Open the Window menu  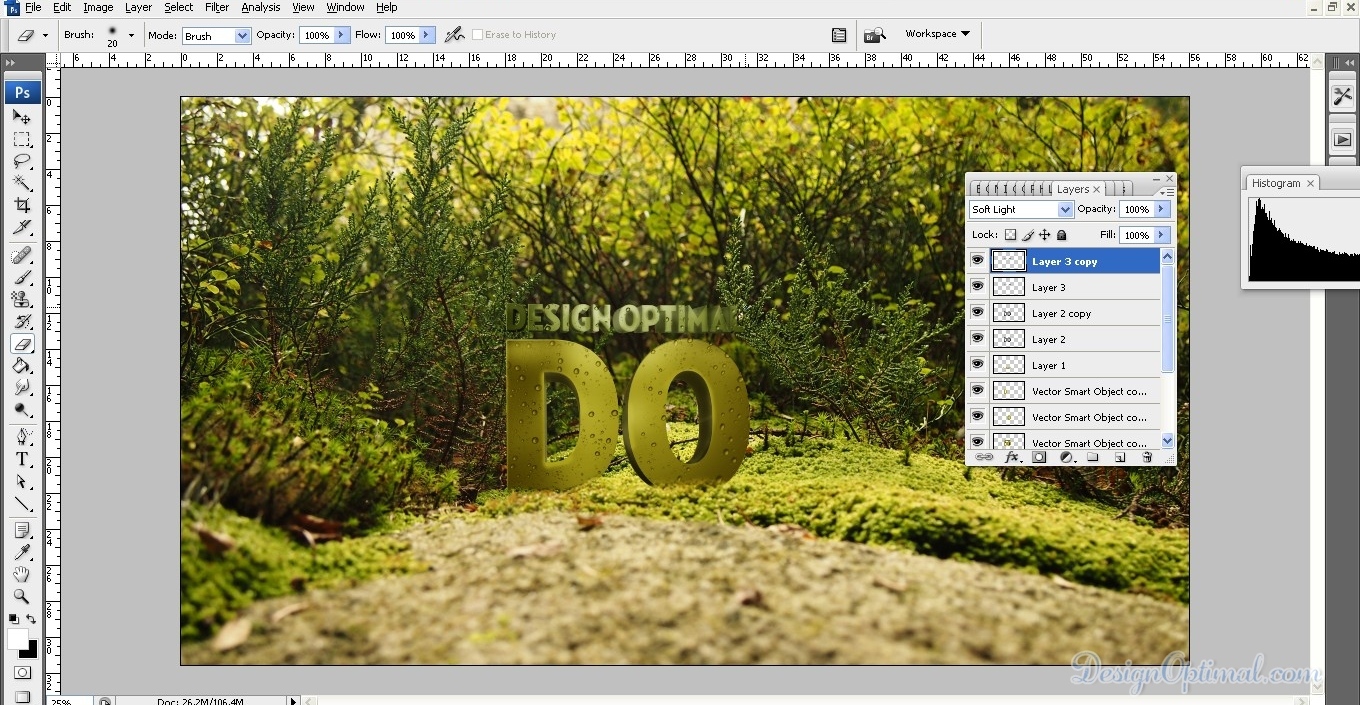pyautogui.click(x=345, y=7)
